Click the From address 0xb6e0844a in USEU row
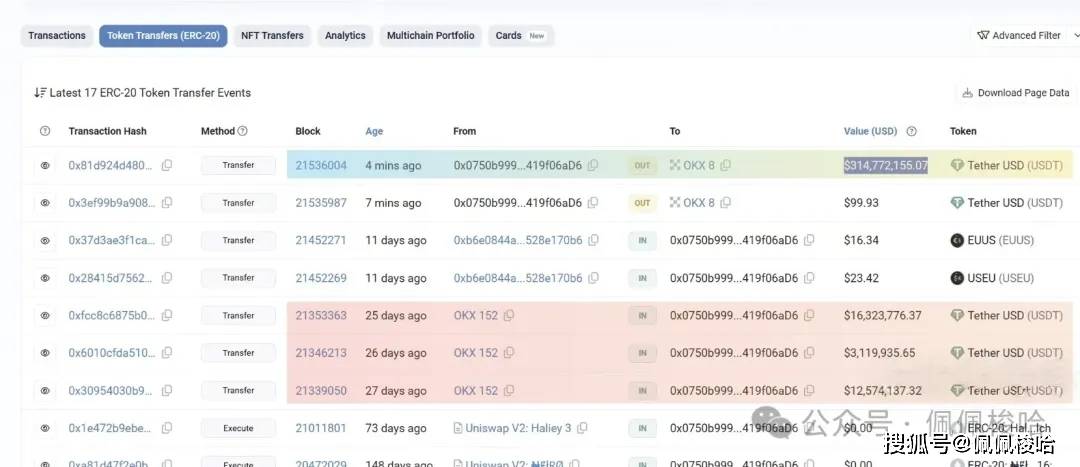This screenshot has width=1080, height=467. pos(518,278)
